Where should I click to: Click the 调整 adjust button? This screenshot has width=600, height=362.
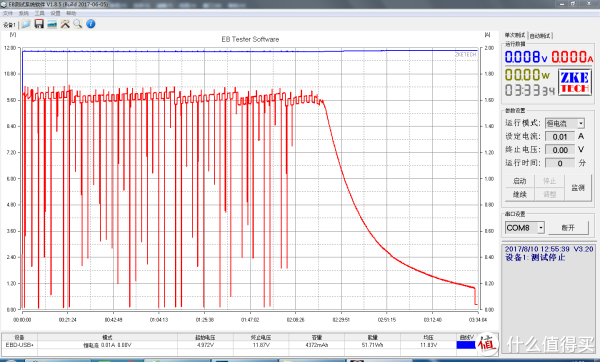point(549,194)
